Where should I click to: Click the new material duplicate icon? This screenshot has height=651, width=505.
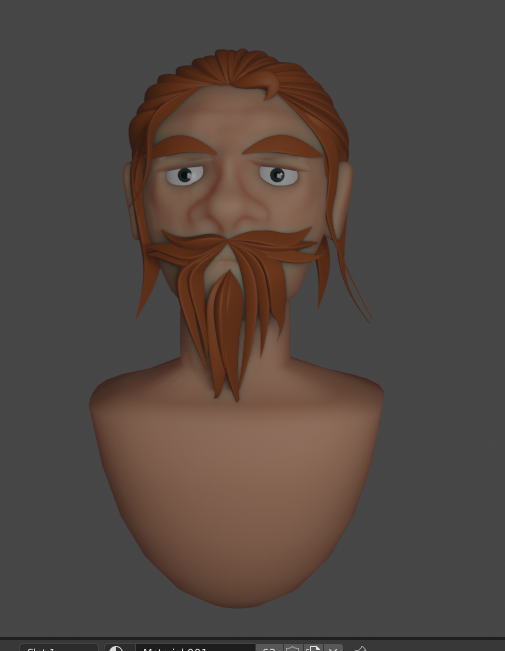click(314, 648)
